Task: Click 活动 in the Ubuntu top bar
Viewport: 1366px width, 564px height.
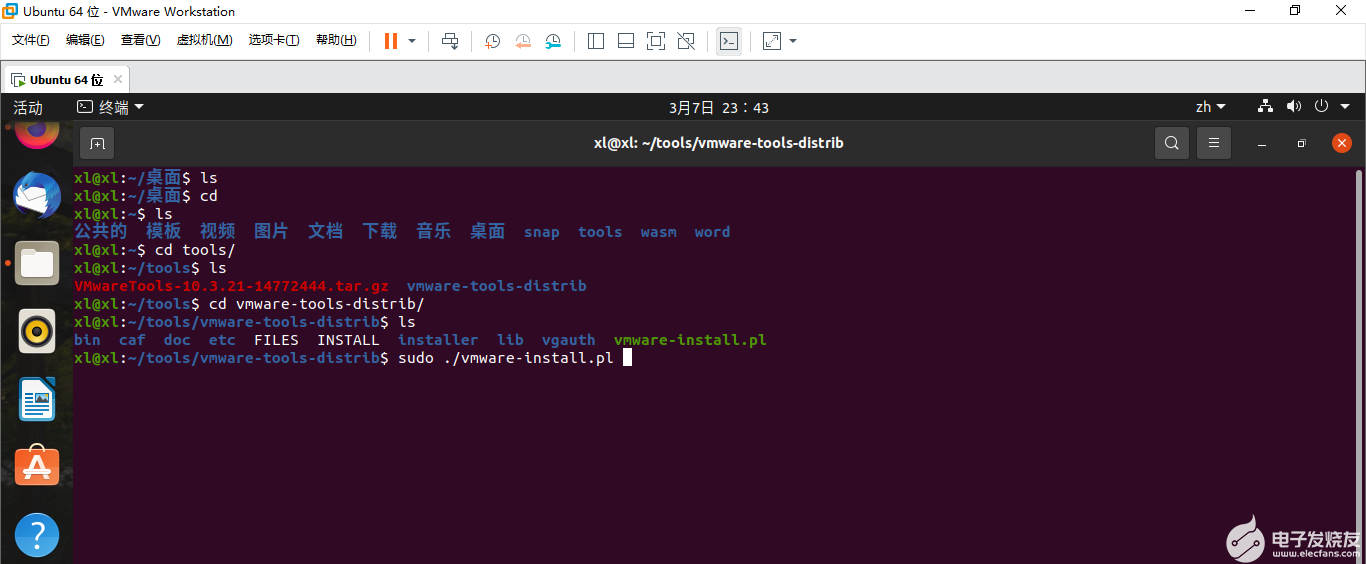Action: click(28, 107)
